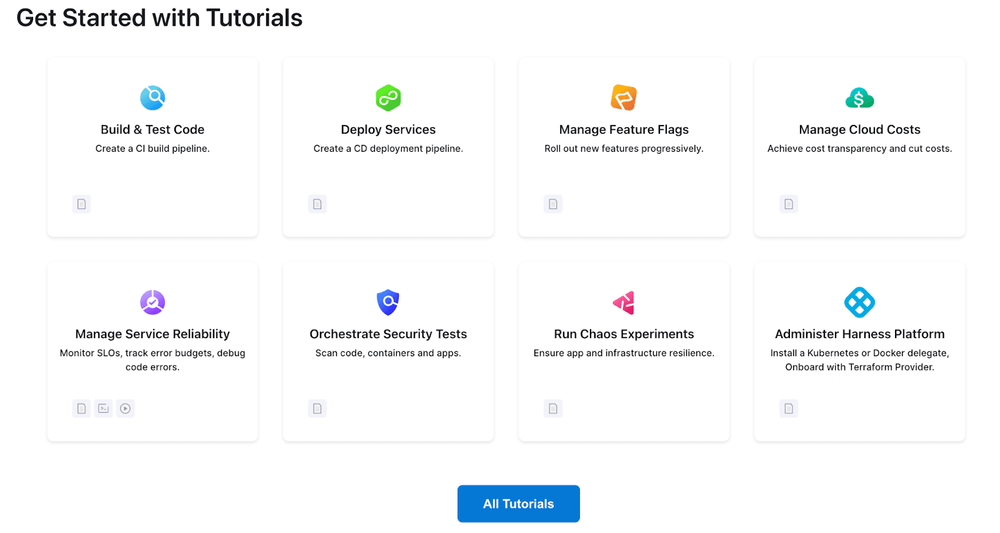Click the Administer Harness Platform logo icon
The width and height of the screenshot is (1000, 533).
[859, 302]
